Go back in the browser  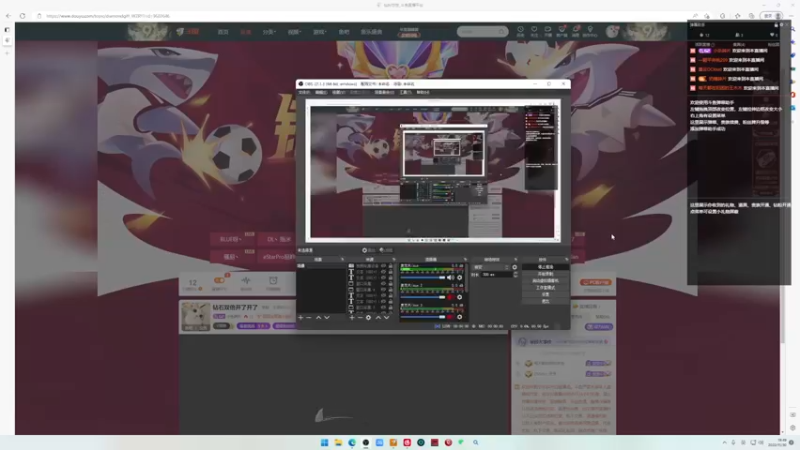pyautogui.click(x=8, y=16)
